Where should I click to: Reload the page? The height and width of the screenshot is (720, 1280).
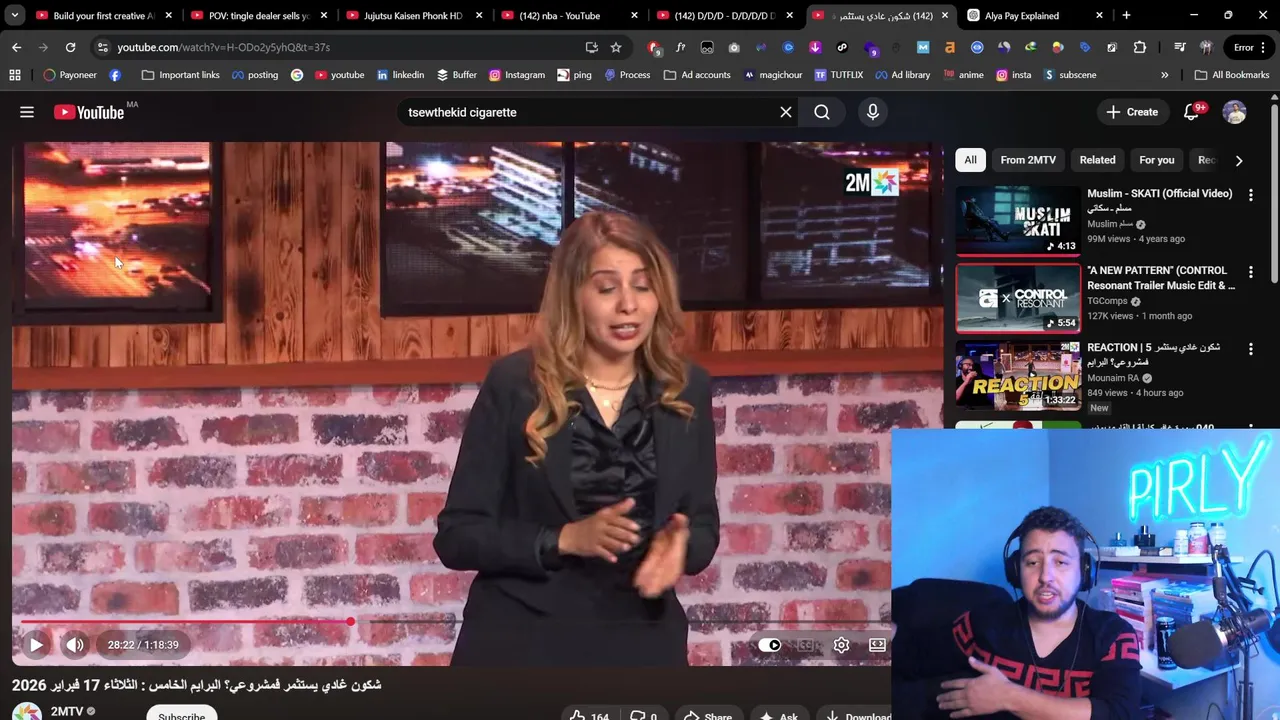[70, 47]
